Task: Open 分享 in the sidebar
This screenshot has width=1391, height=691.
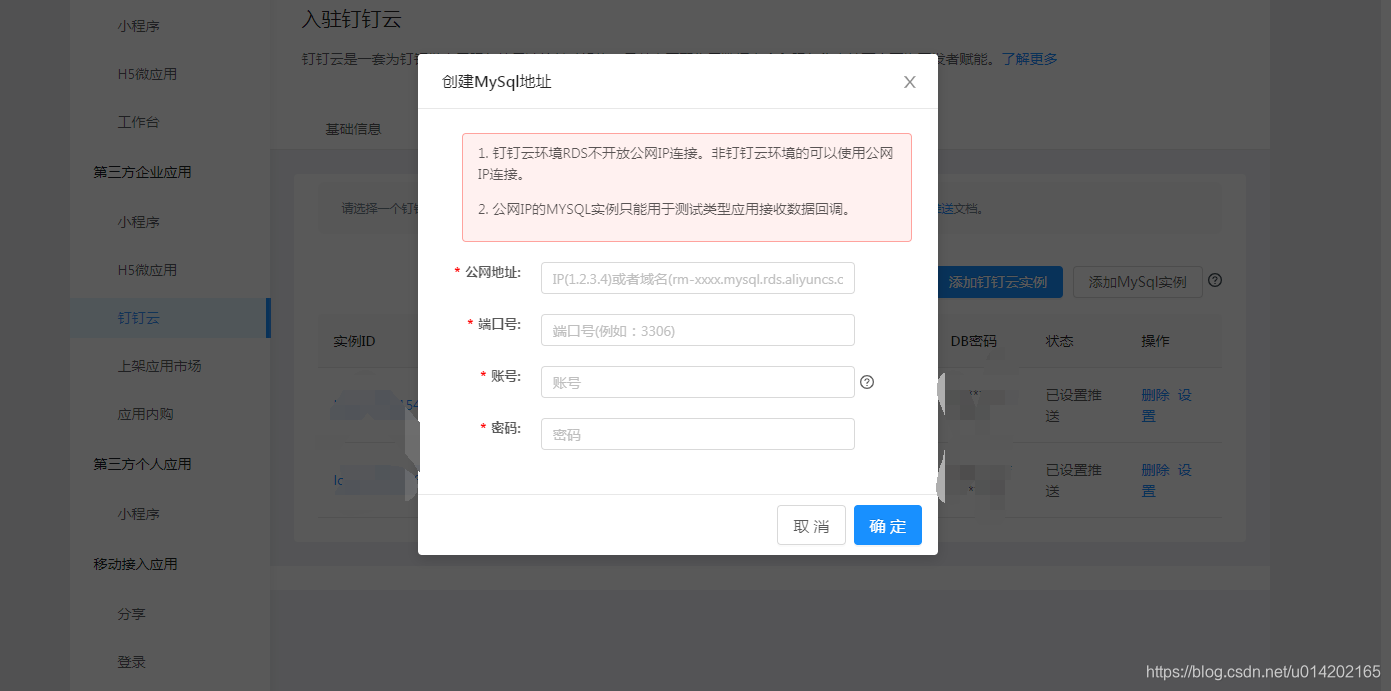Action: (x=131, y=614)
